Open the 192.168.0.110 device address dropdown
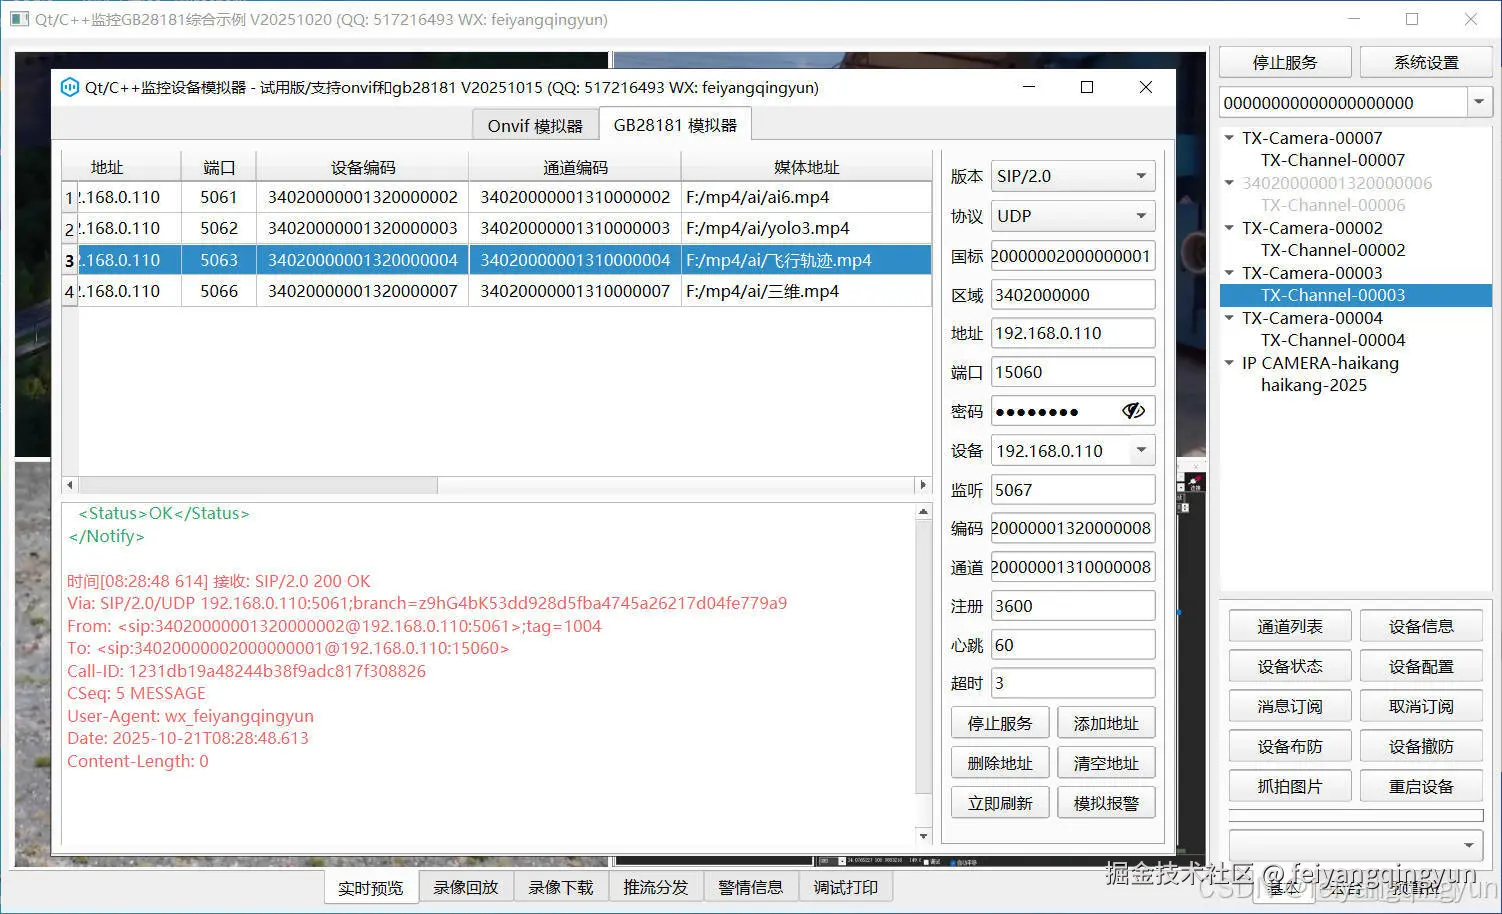Screen dimensions: 1502x914 point(1141,451)
